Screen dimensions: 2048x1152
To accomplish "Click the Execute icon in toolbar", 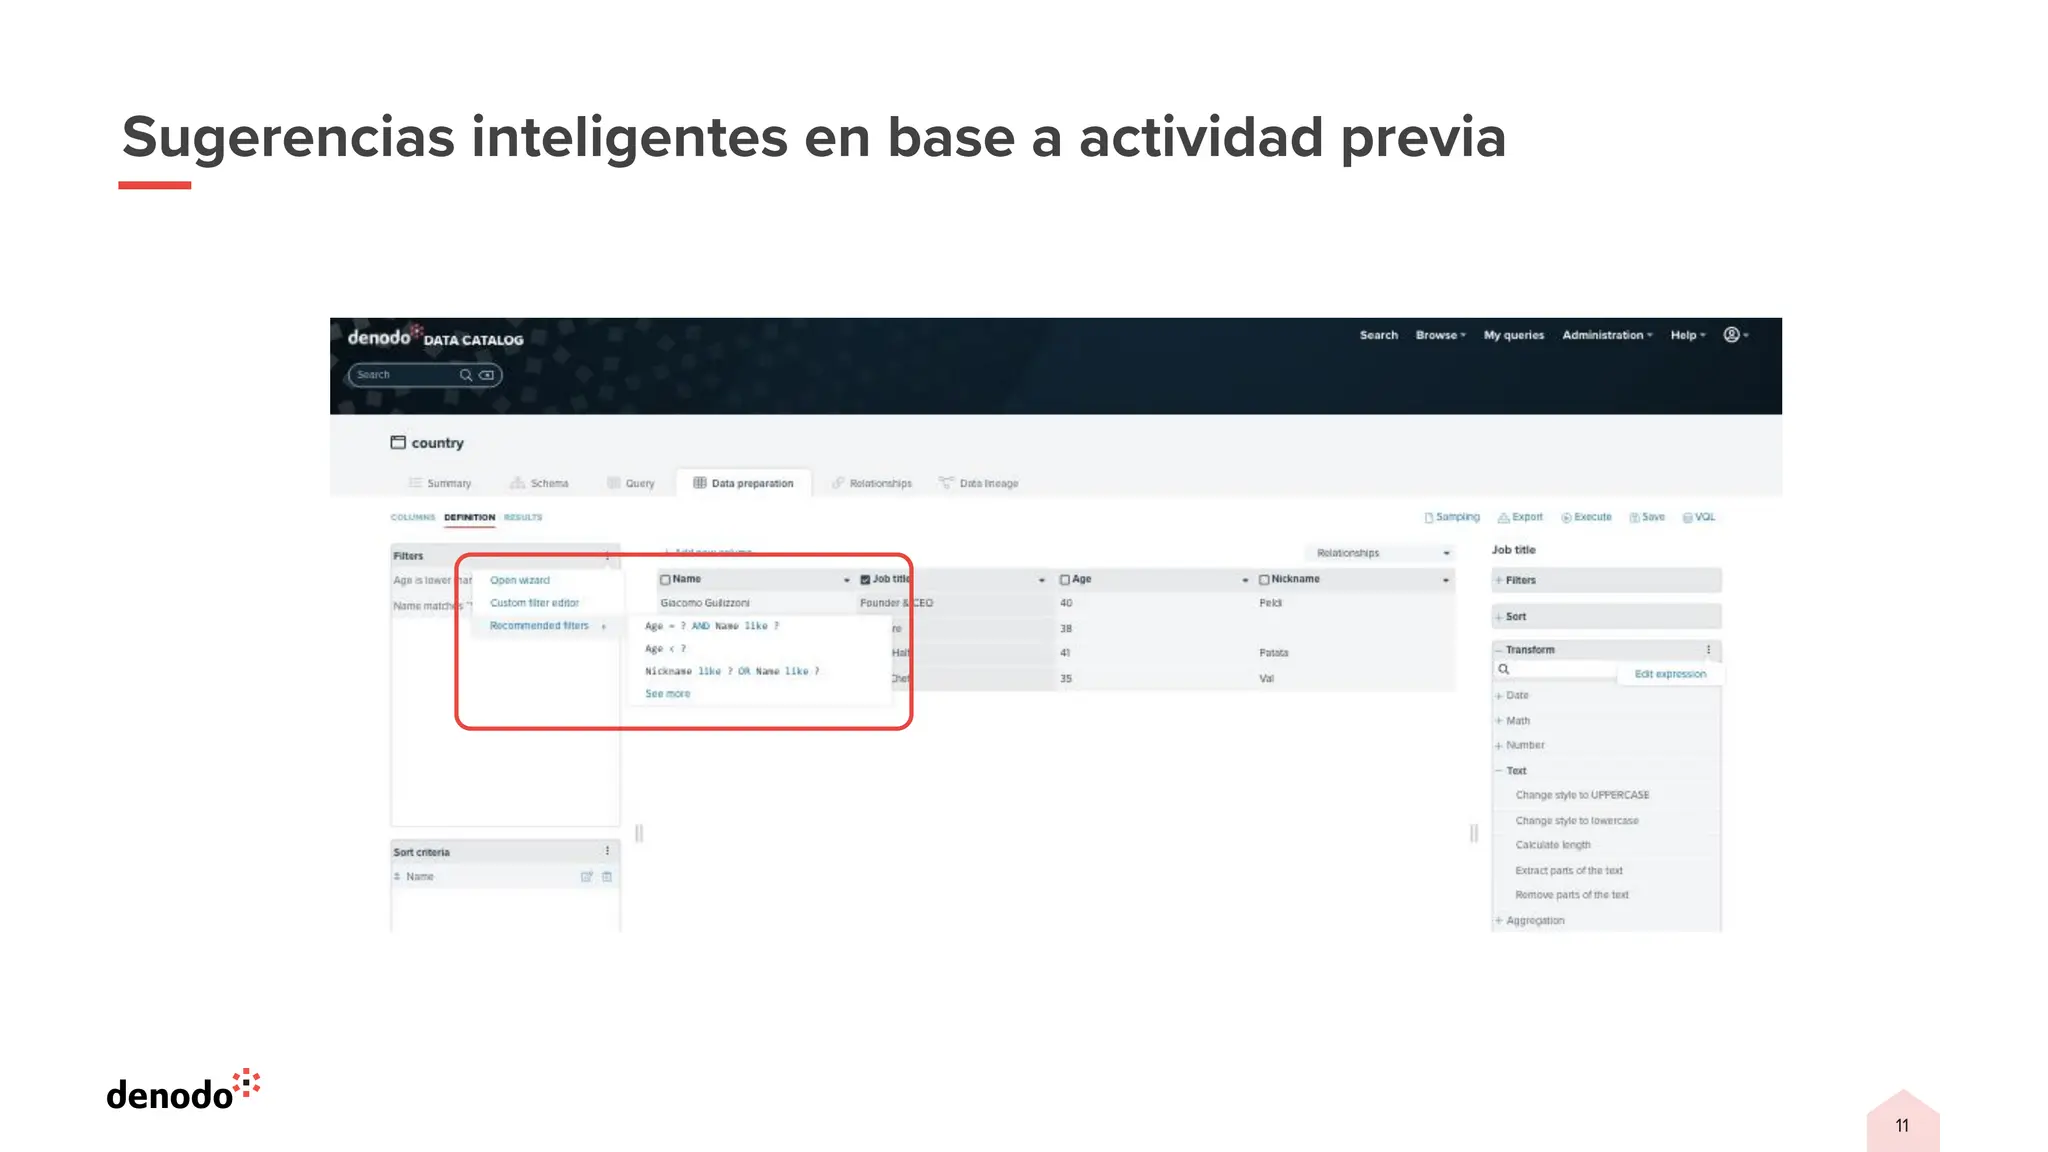I will point(1566,518).
